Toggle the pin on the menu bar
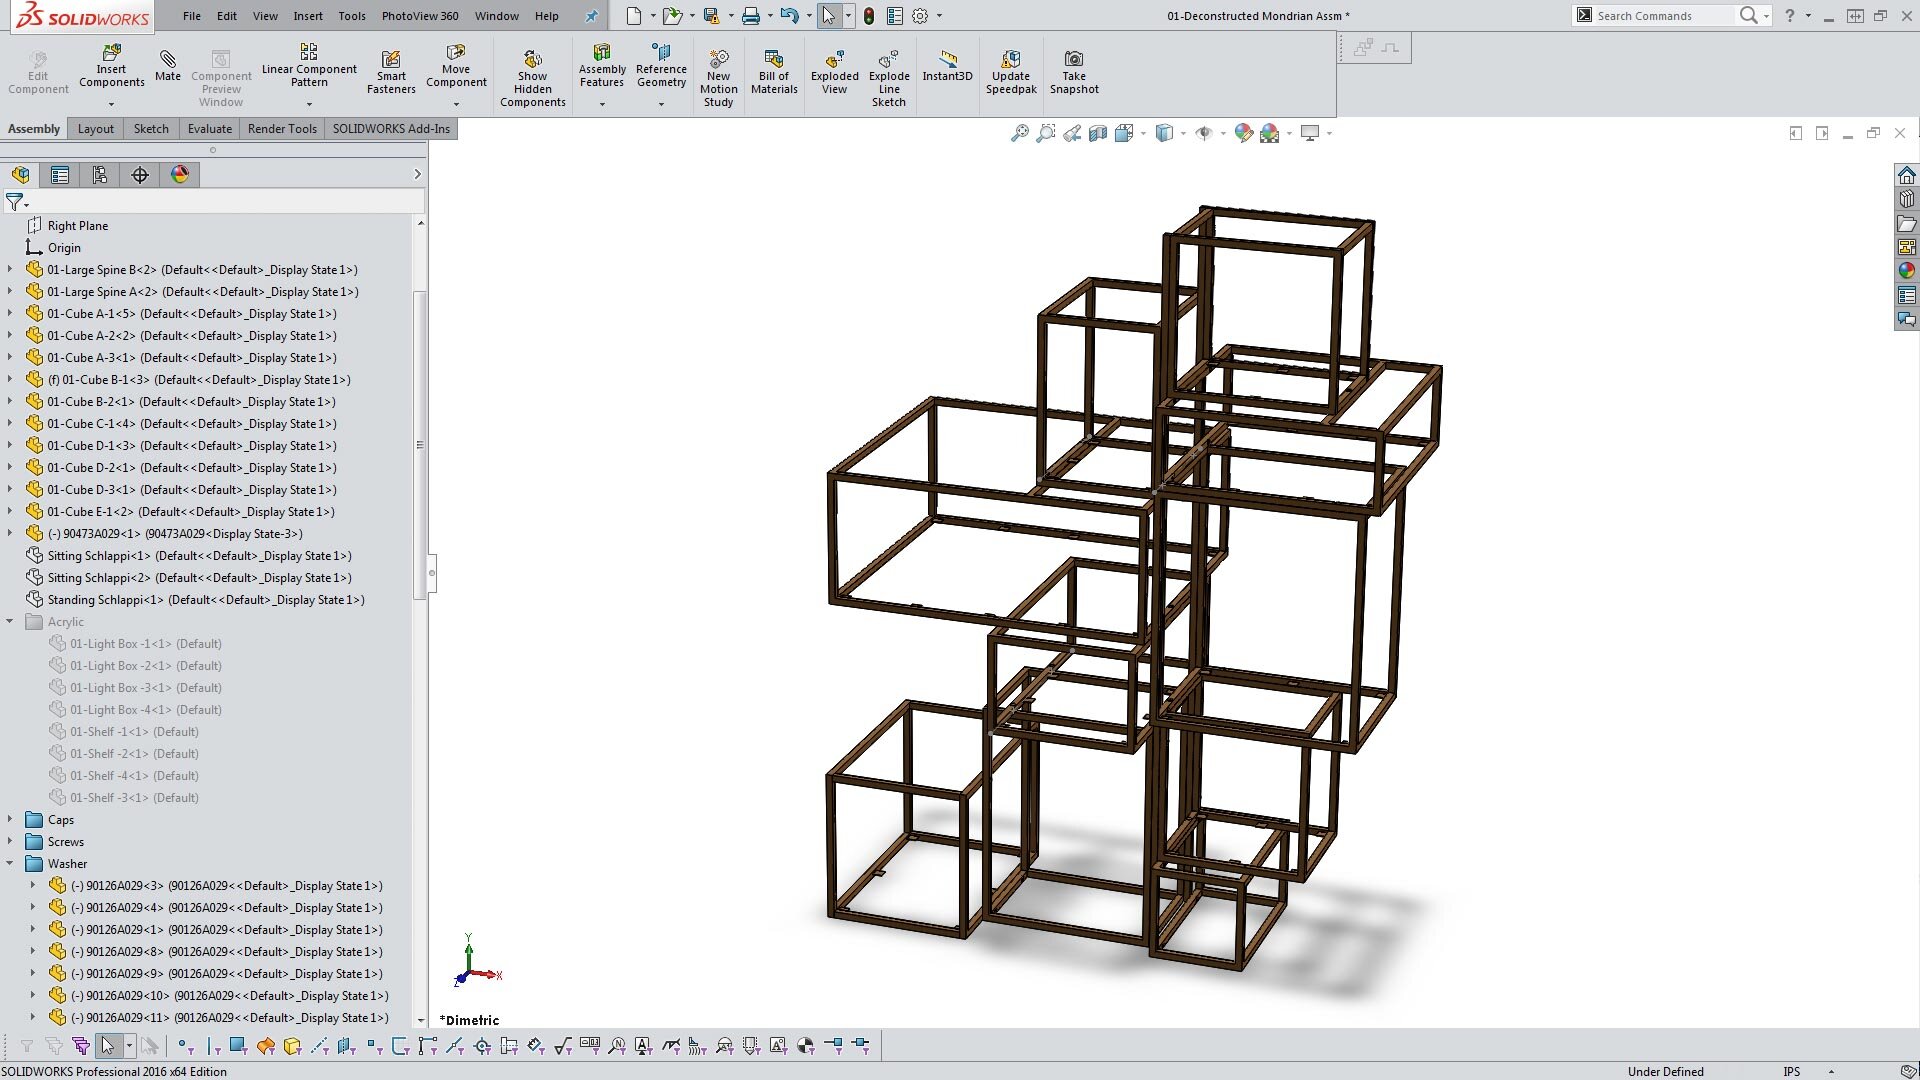Image resolution: width=1920 pixels, height=1080 pixels. 591,16
